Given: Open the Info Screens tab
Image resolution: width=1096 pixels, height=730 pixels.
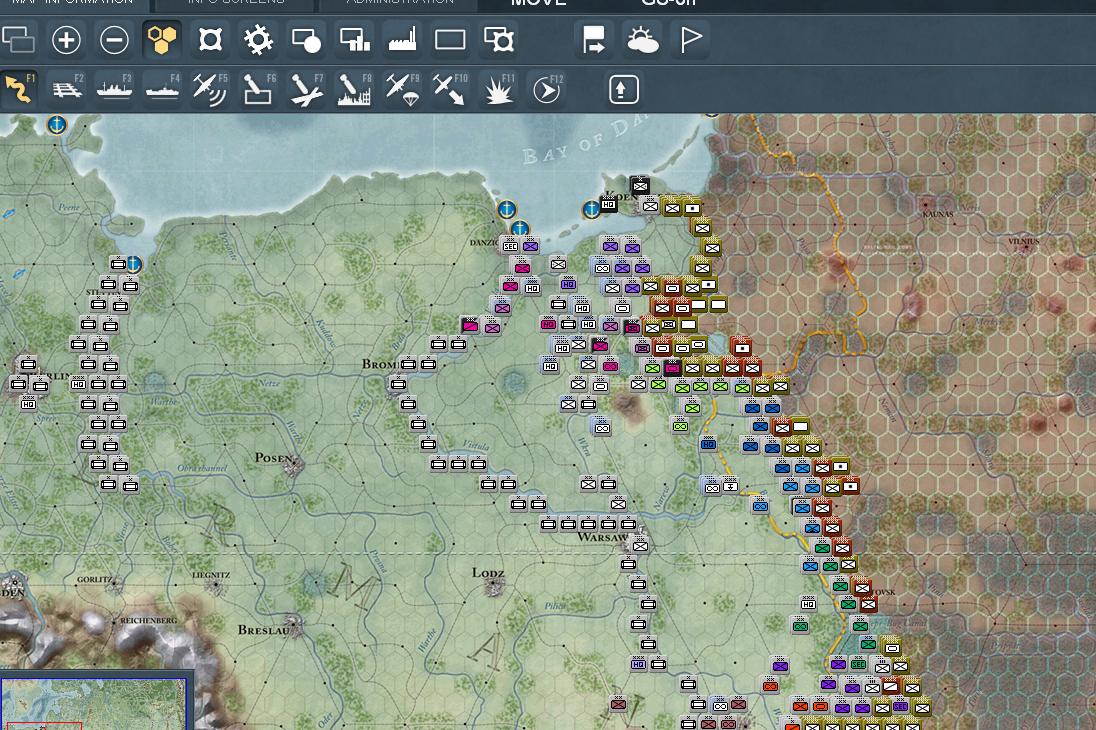Looking at the screenshot, I should (236, 3).
